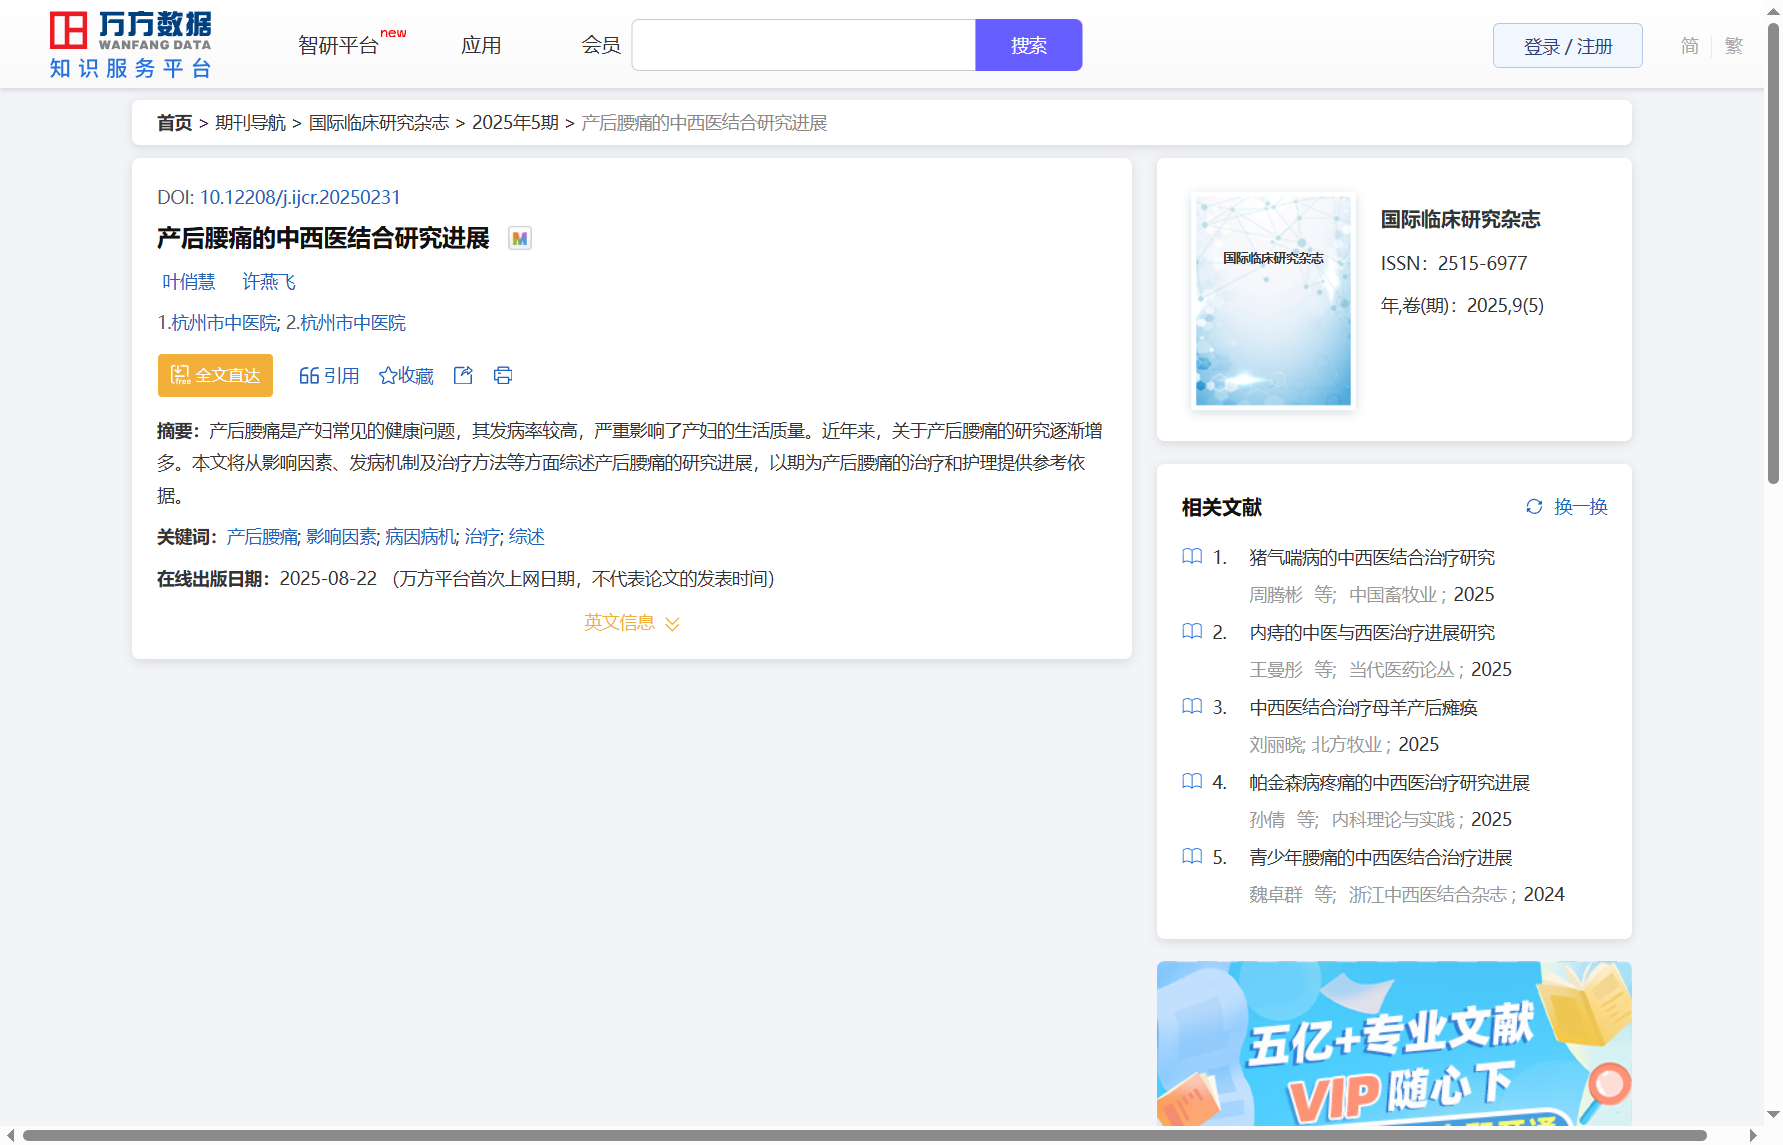This screenshot has width=1783, height=1145.
Task: Click the star 收藏 favorite icon
Action: [x=388, y=376]
